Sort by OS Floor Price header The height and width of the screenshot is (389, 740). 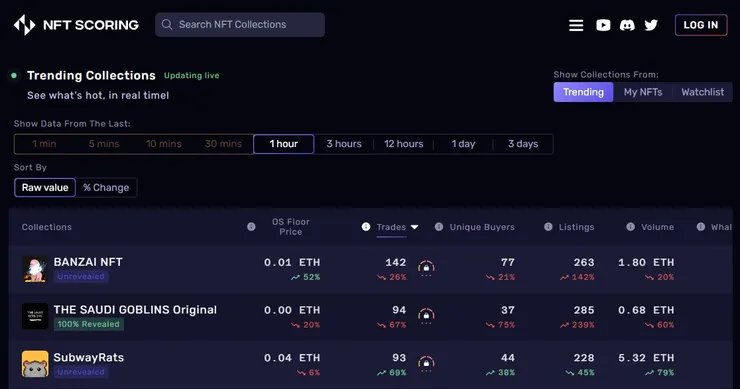(291, 227)
